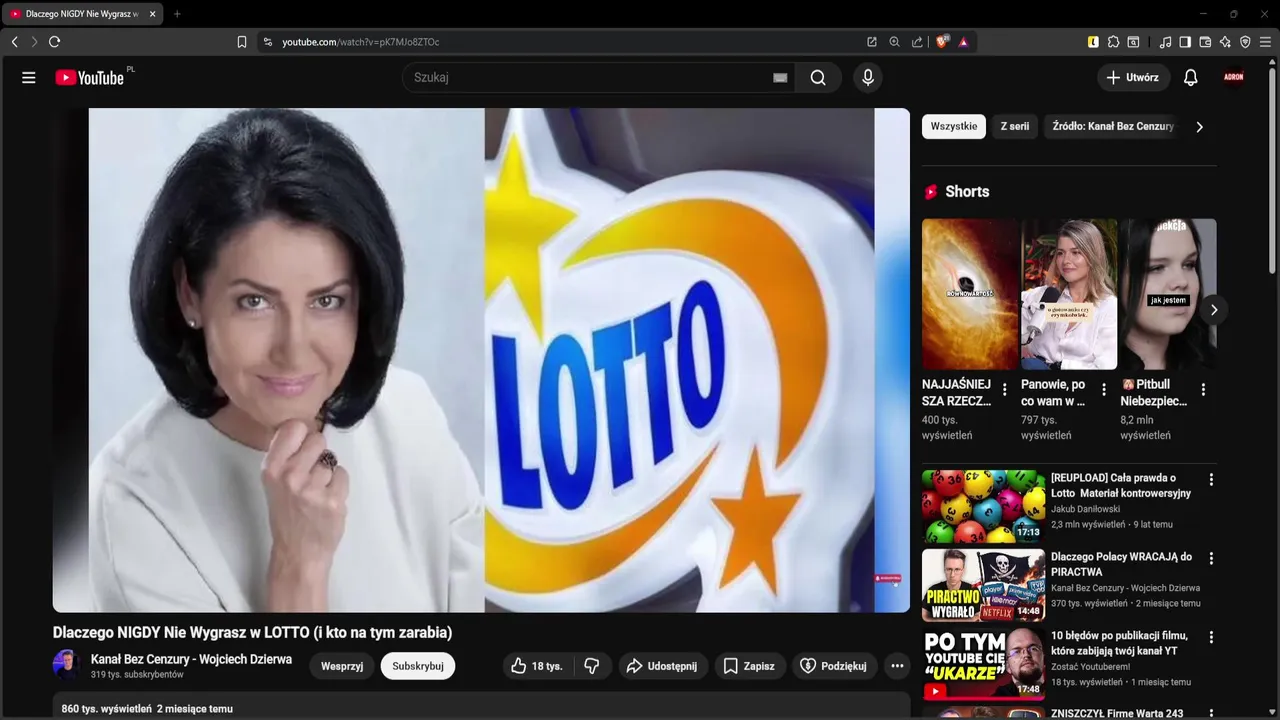
Task: Open the 'Panowie, po co wam' short thumbnail
Action: [x=1069, y=294]
